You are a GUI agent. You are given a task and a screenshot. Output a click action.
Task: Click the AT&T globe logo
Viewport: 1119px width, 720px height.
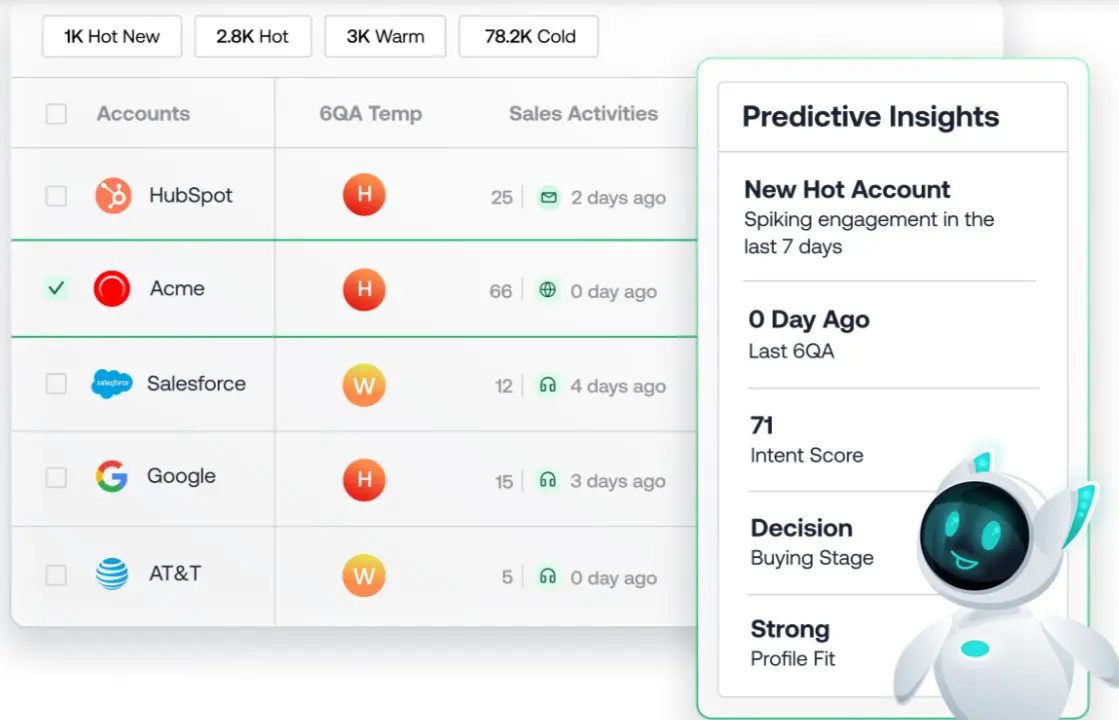pos(112,573)
